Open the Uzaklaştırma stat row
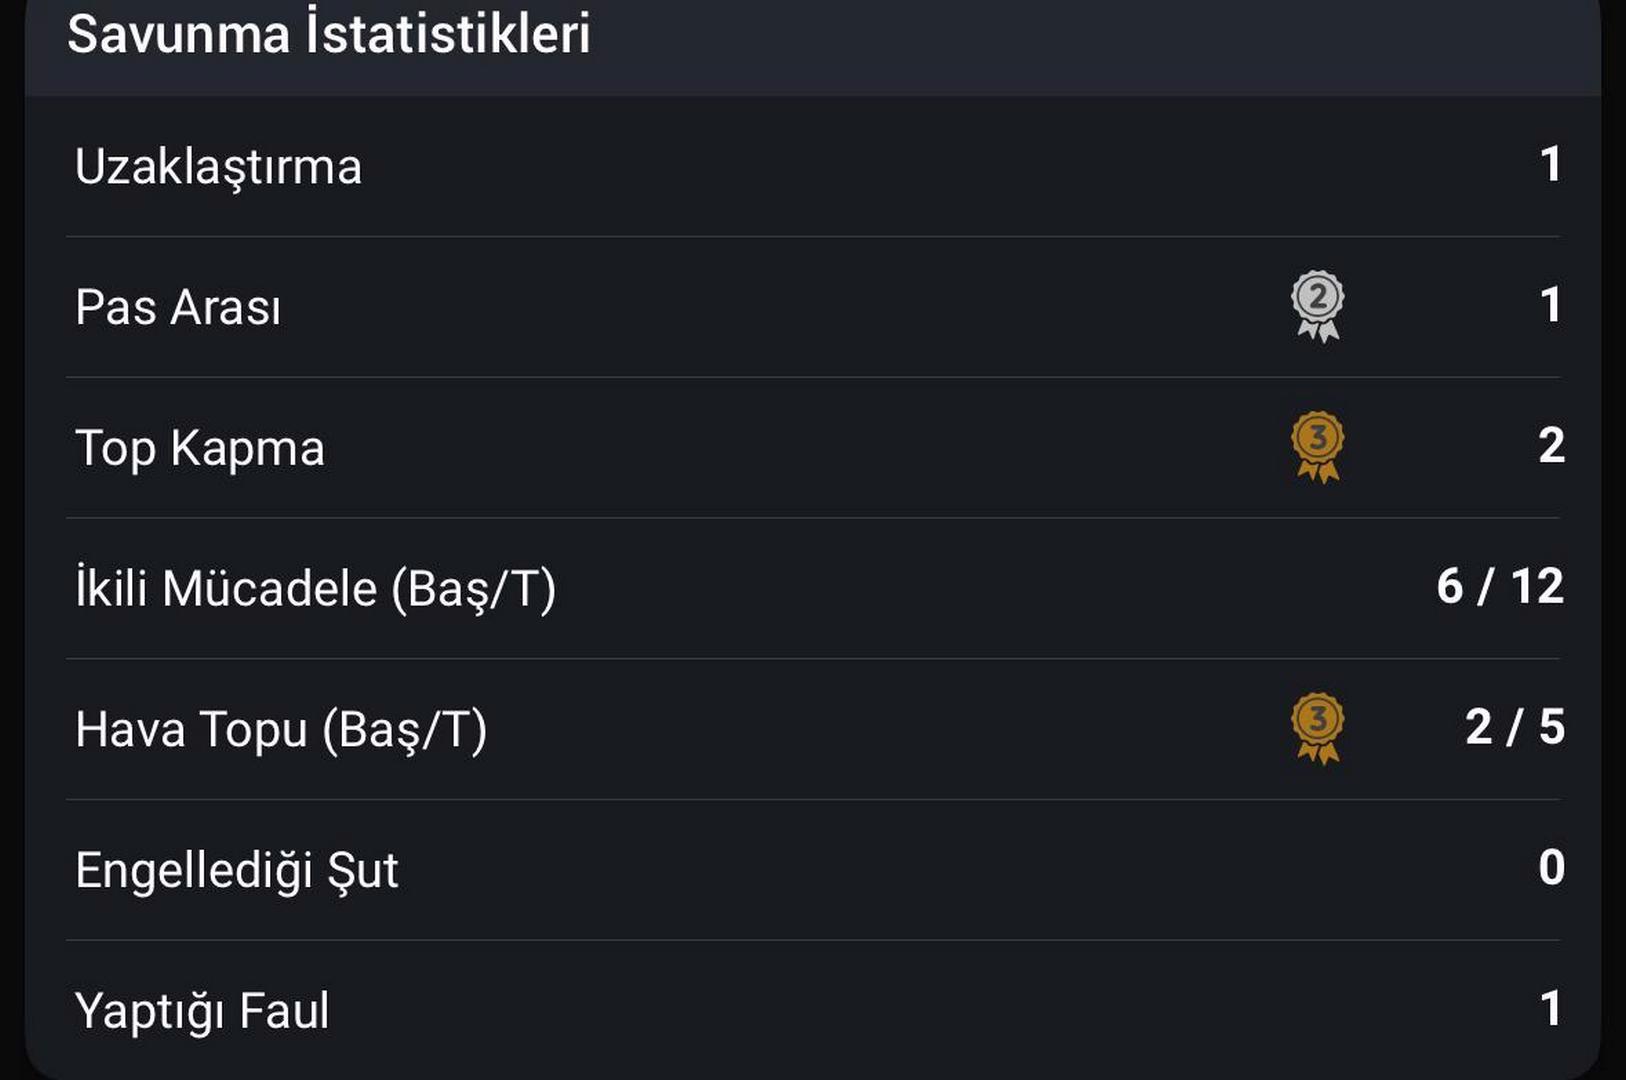This screenshot has width=1626, height=1080. click(813, 166)
